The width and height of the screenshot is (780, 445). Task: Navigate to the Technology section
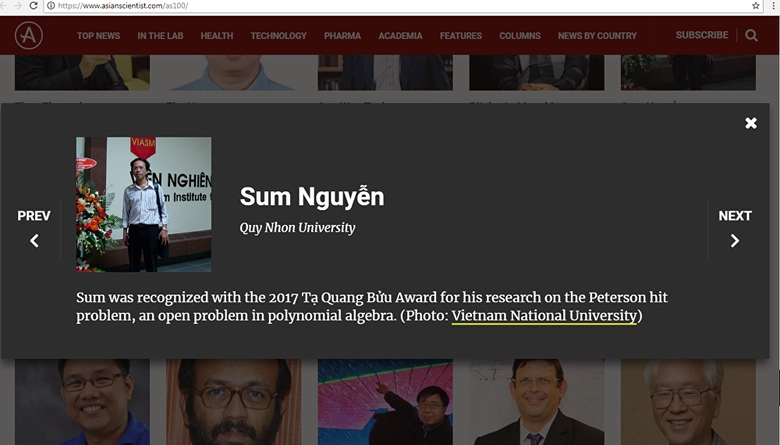pos(278,36)
